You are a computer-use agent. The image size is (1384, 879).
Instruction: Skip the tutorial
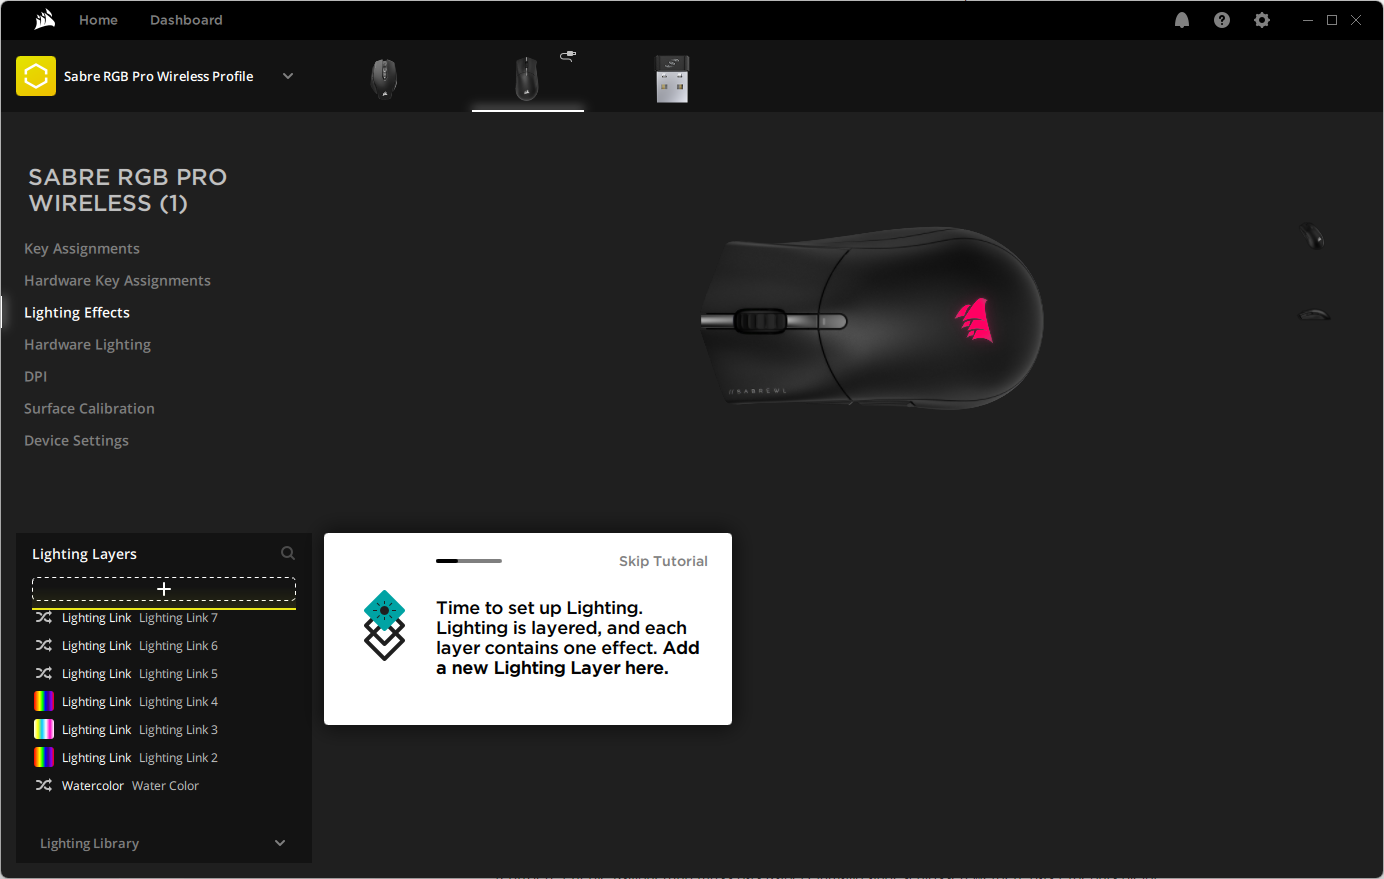pyautogui.click(x=663, y=561)
